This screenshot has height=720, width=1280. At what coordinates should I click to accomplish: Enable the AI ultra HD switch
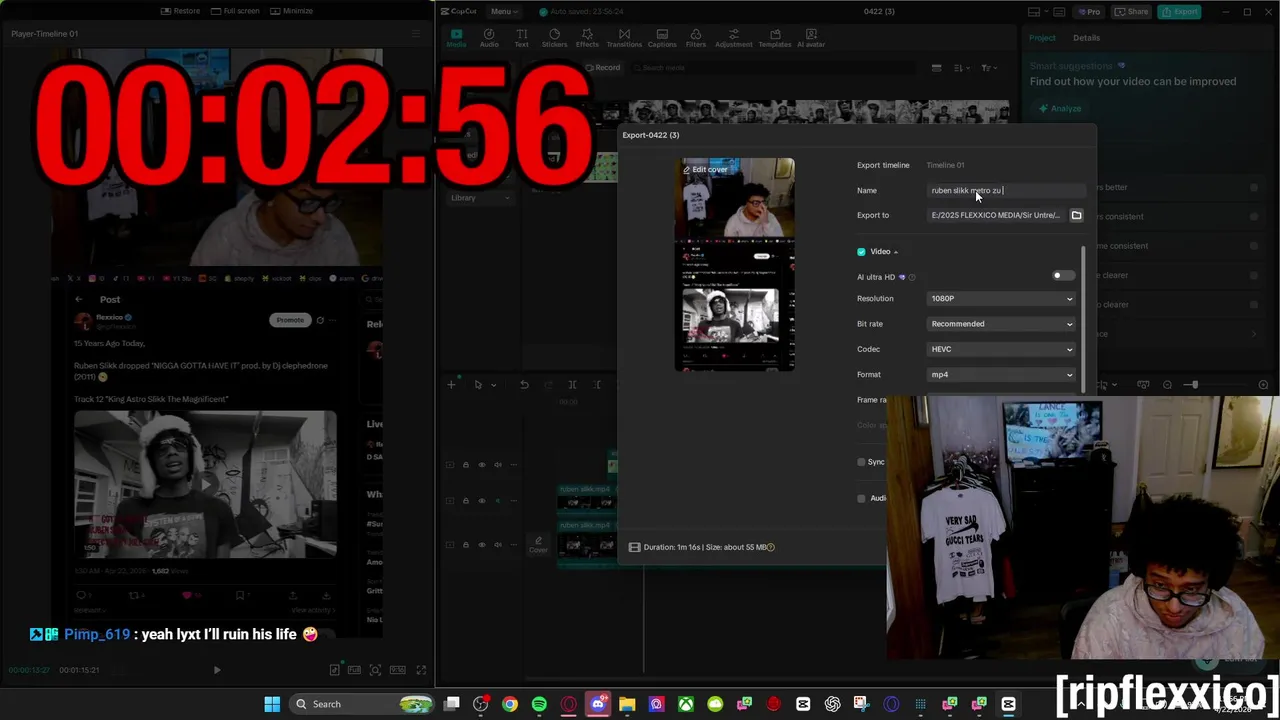[x=1062, y=276]
